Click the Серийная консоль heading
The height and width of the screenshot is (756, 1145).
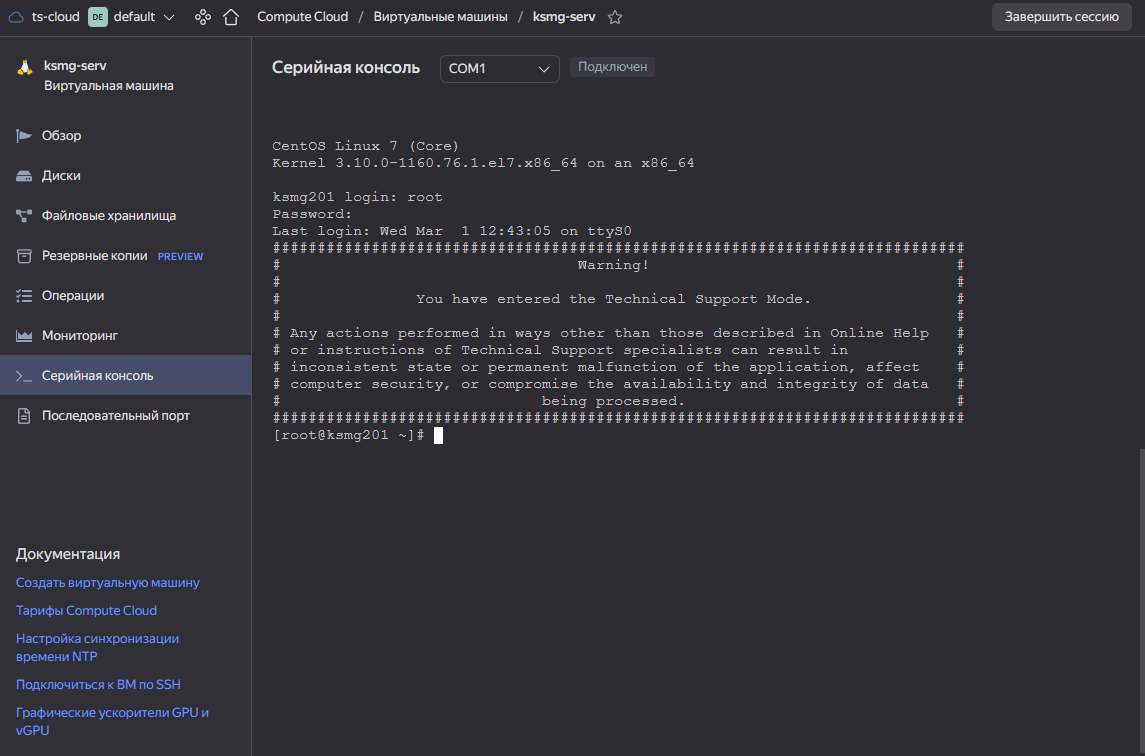click(345, 67)
